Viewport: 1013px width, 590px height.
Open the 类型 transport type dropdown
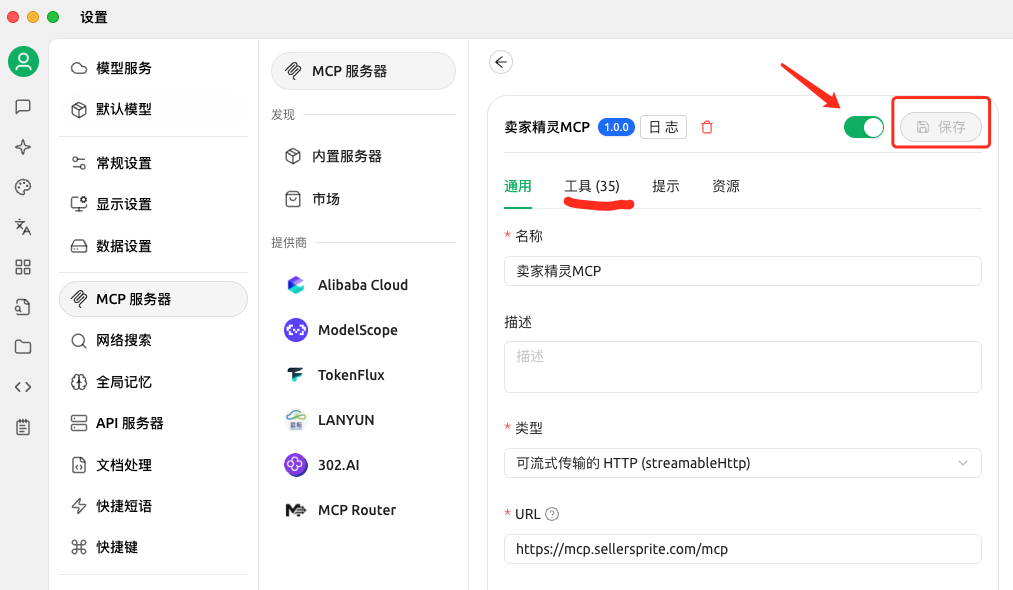[x=742, y=463]
